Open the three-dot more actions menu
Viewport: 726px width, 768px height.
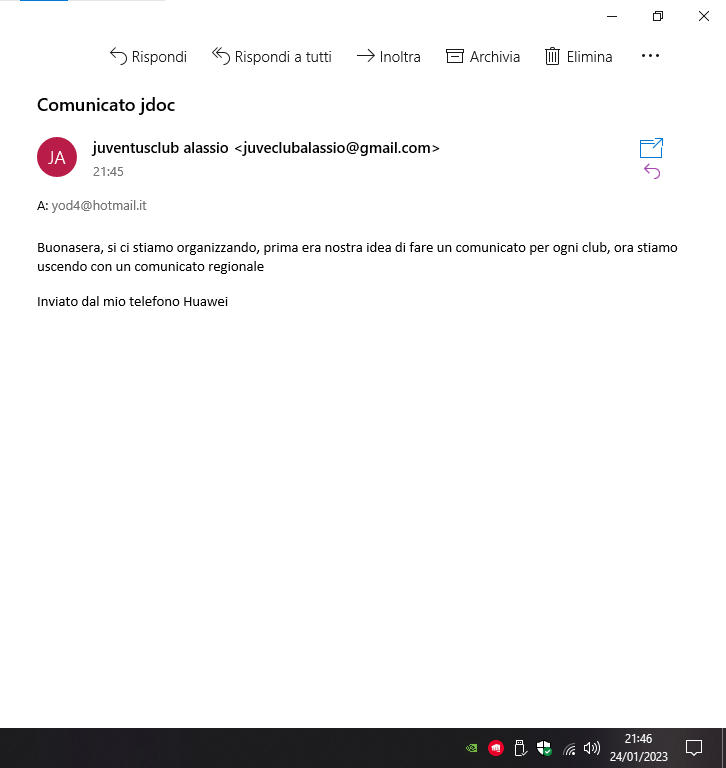pyautogui.click(x=650, y=56)
